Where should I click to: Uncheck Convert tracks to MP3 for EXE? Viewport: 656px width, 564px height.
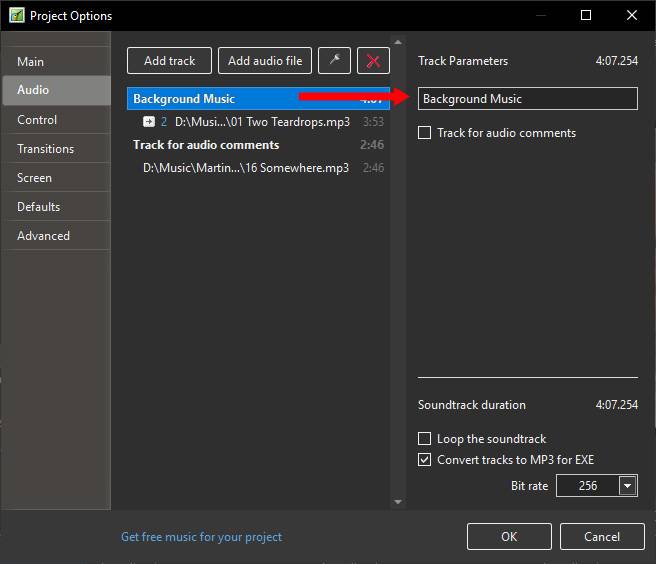tap(424, 459)
